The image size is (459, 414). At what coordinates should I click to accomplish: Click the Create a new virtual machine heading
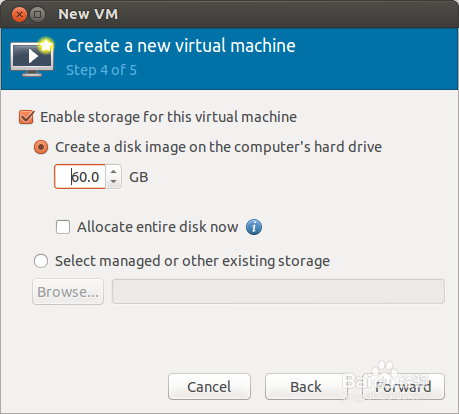click(181, 46)
